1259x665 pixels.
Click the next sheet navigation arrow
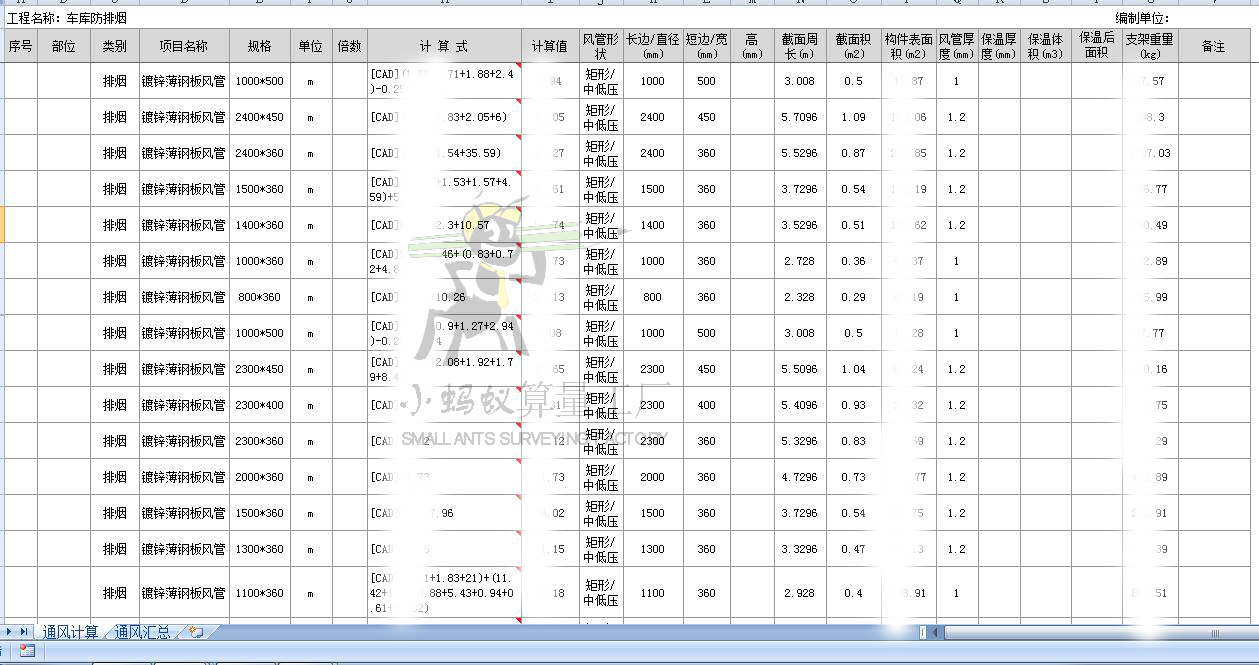[10, 632]
